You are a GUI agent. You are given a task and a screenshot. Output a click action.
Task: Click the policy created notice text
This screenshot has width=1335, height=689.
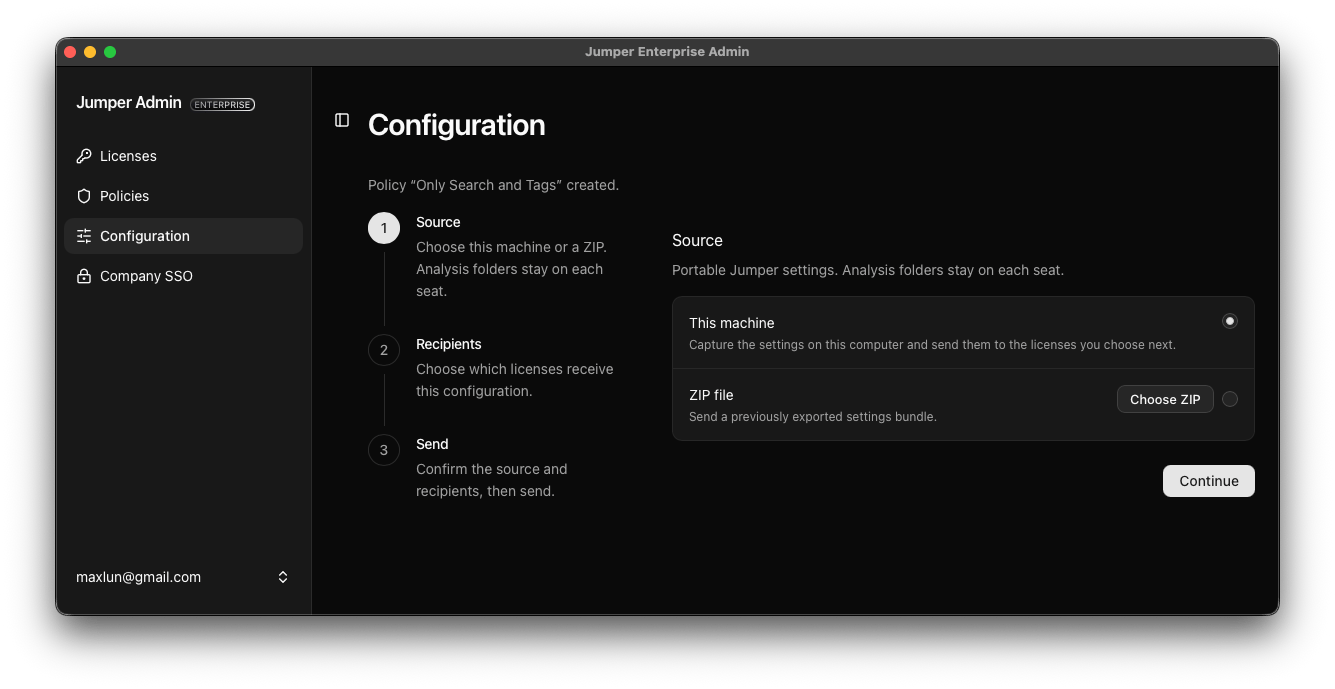(x=494, y=185)
